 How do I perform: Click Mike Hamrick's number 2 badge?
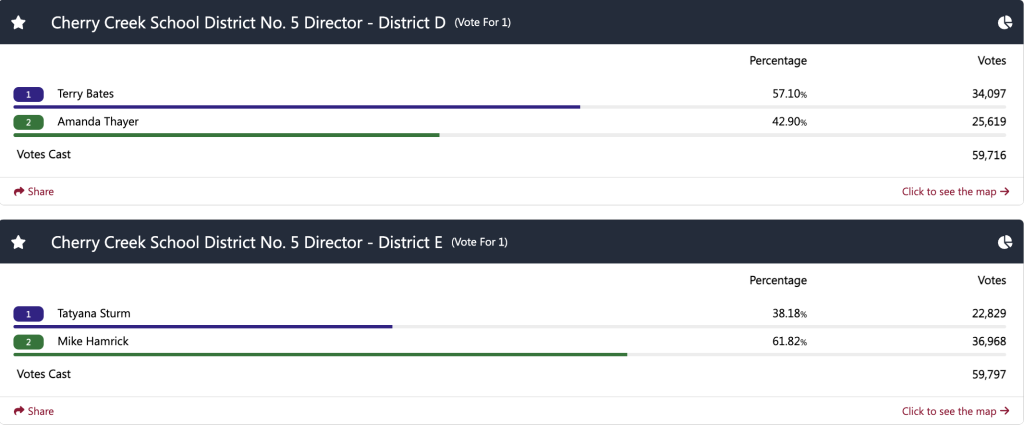point(29,342)
